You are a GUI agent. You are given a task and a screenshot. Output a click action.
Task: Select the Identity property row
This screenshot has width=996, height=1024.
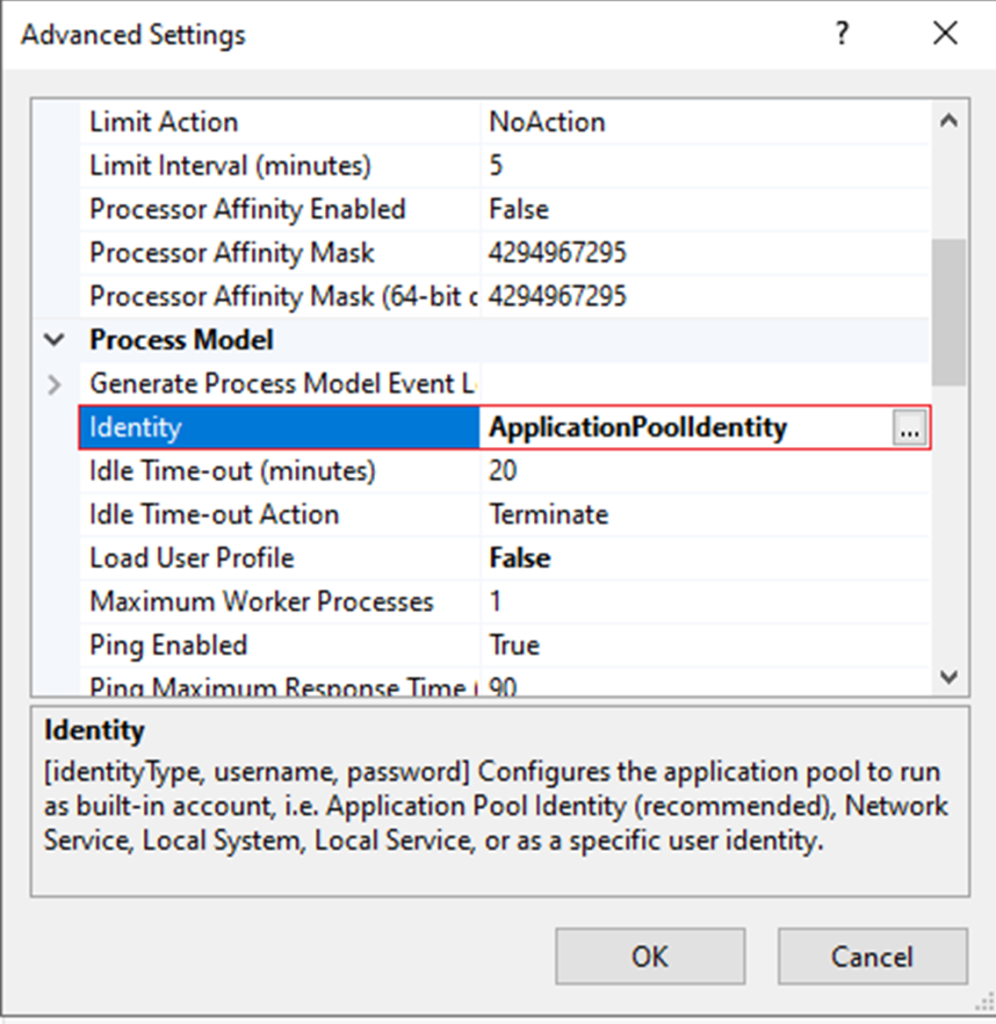coord(504,428)
